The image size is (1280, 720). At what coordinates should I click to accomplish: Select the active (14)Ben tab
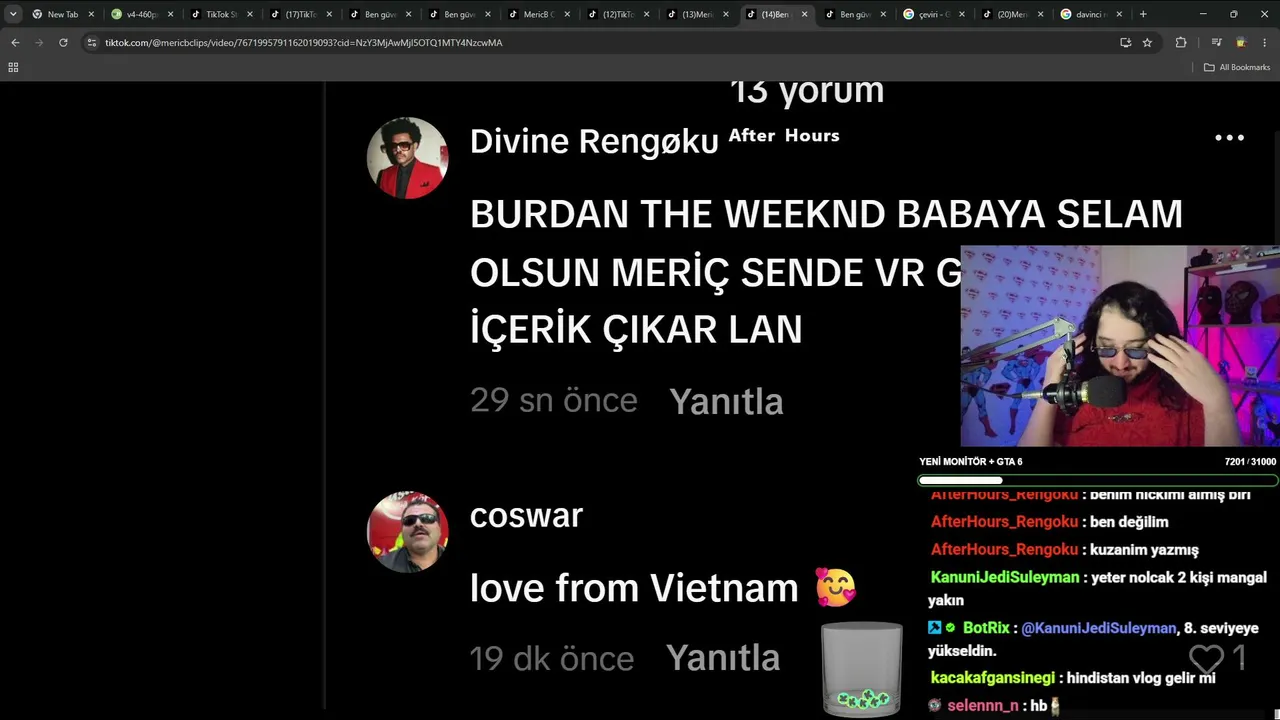[776, 14]
